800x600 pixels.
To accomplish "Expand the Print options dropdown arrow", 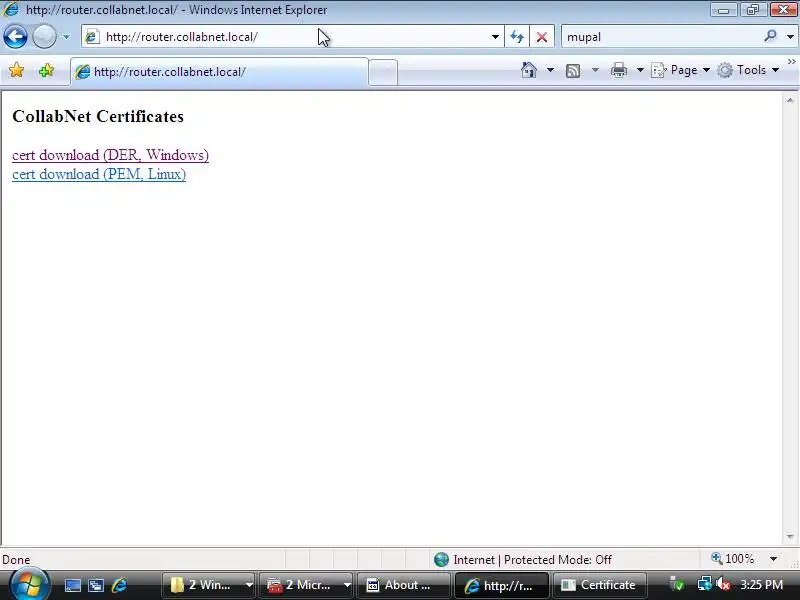I will pos(640,70).
